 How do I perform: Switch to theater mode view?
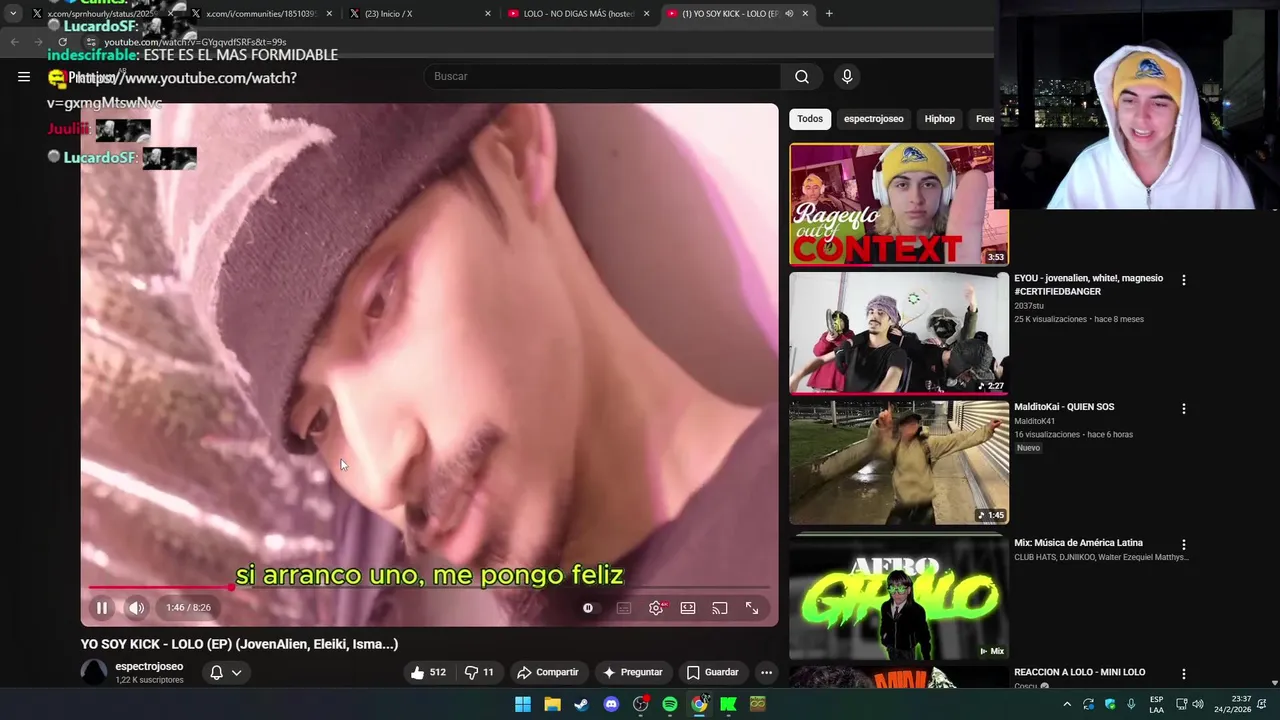coord(688,608)
